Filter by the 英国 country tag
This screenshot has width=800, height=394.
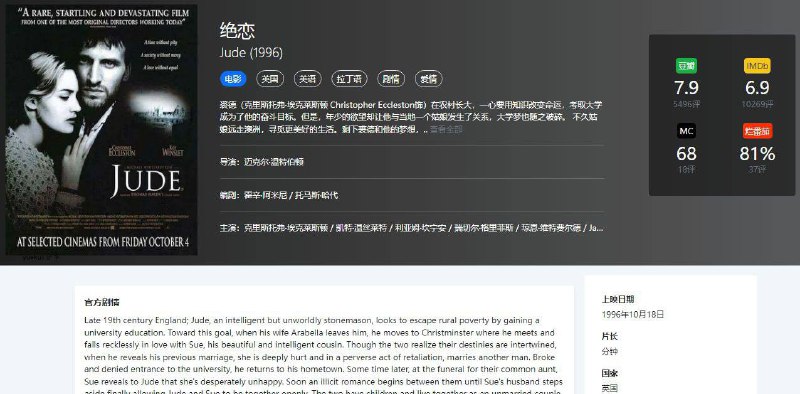pos(270,79)
